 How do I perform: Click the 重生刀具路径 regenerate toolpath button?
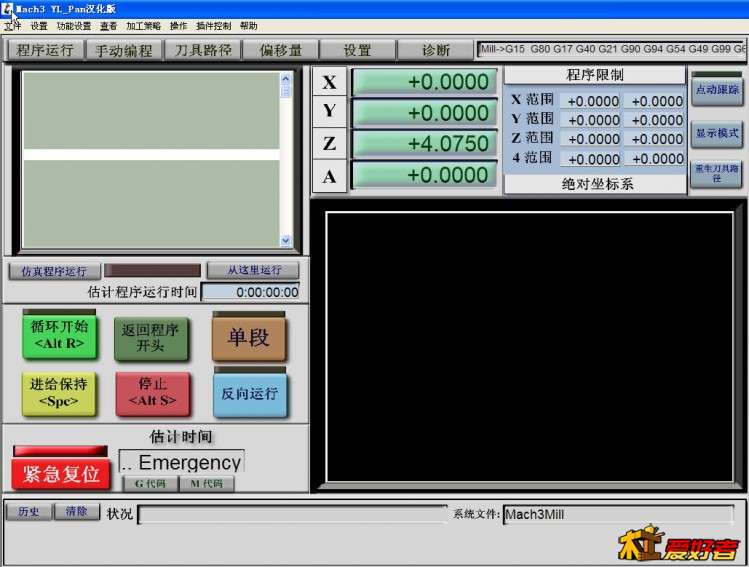pyautogui.click(x=716, y=173)
